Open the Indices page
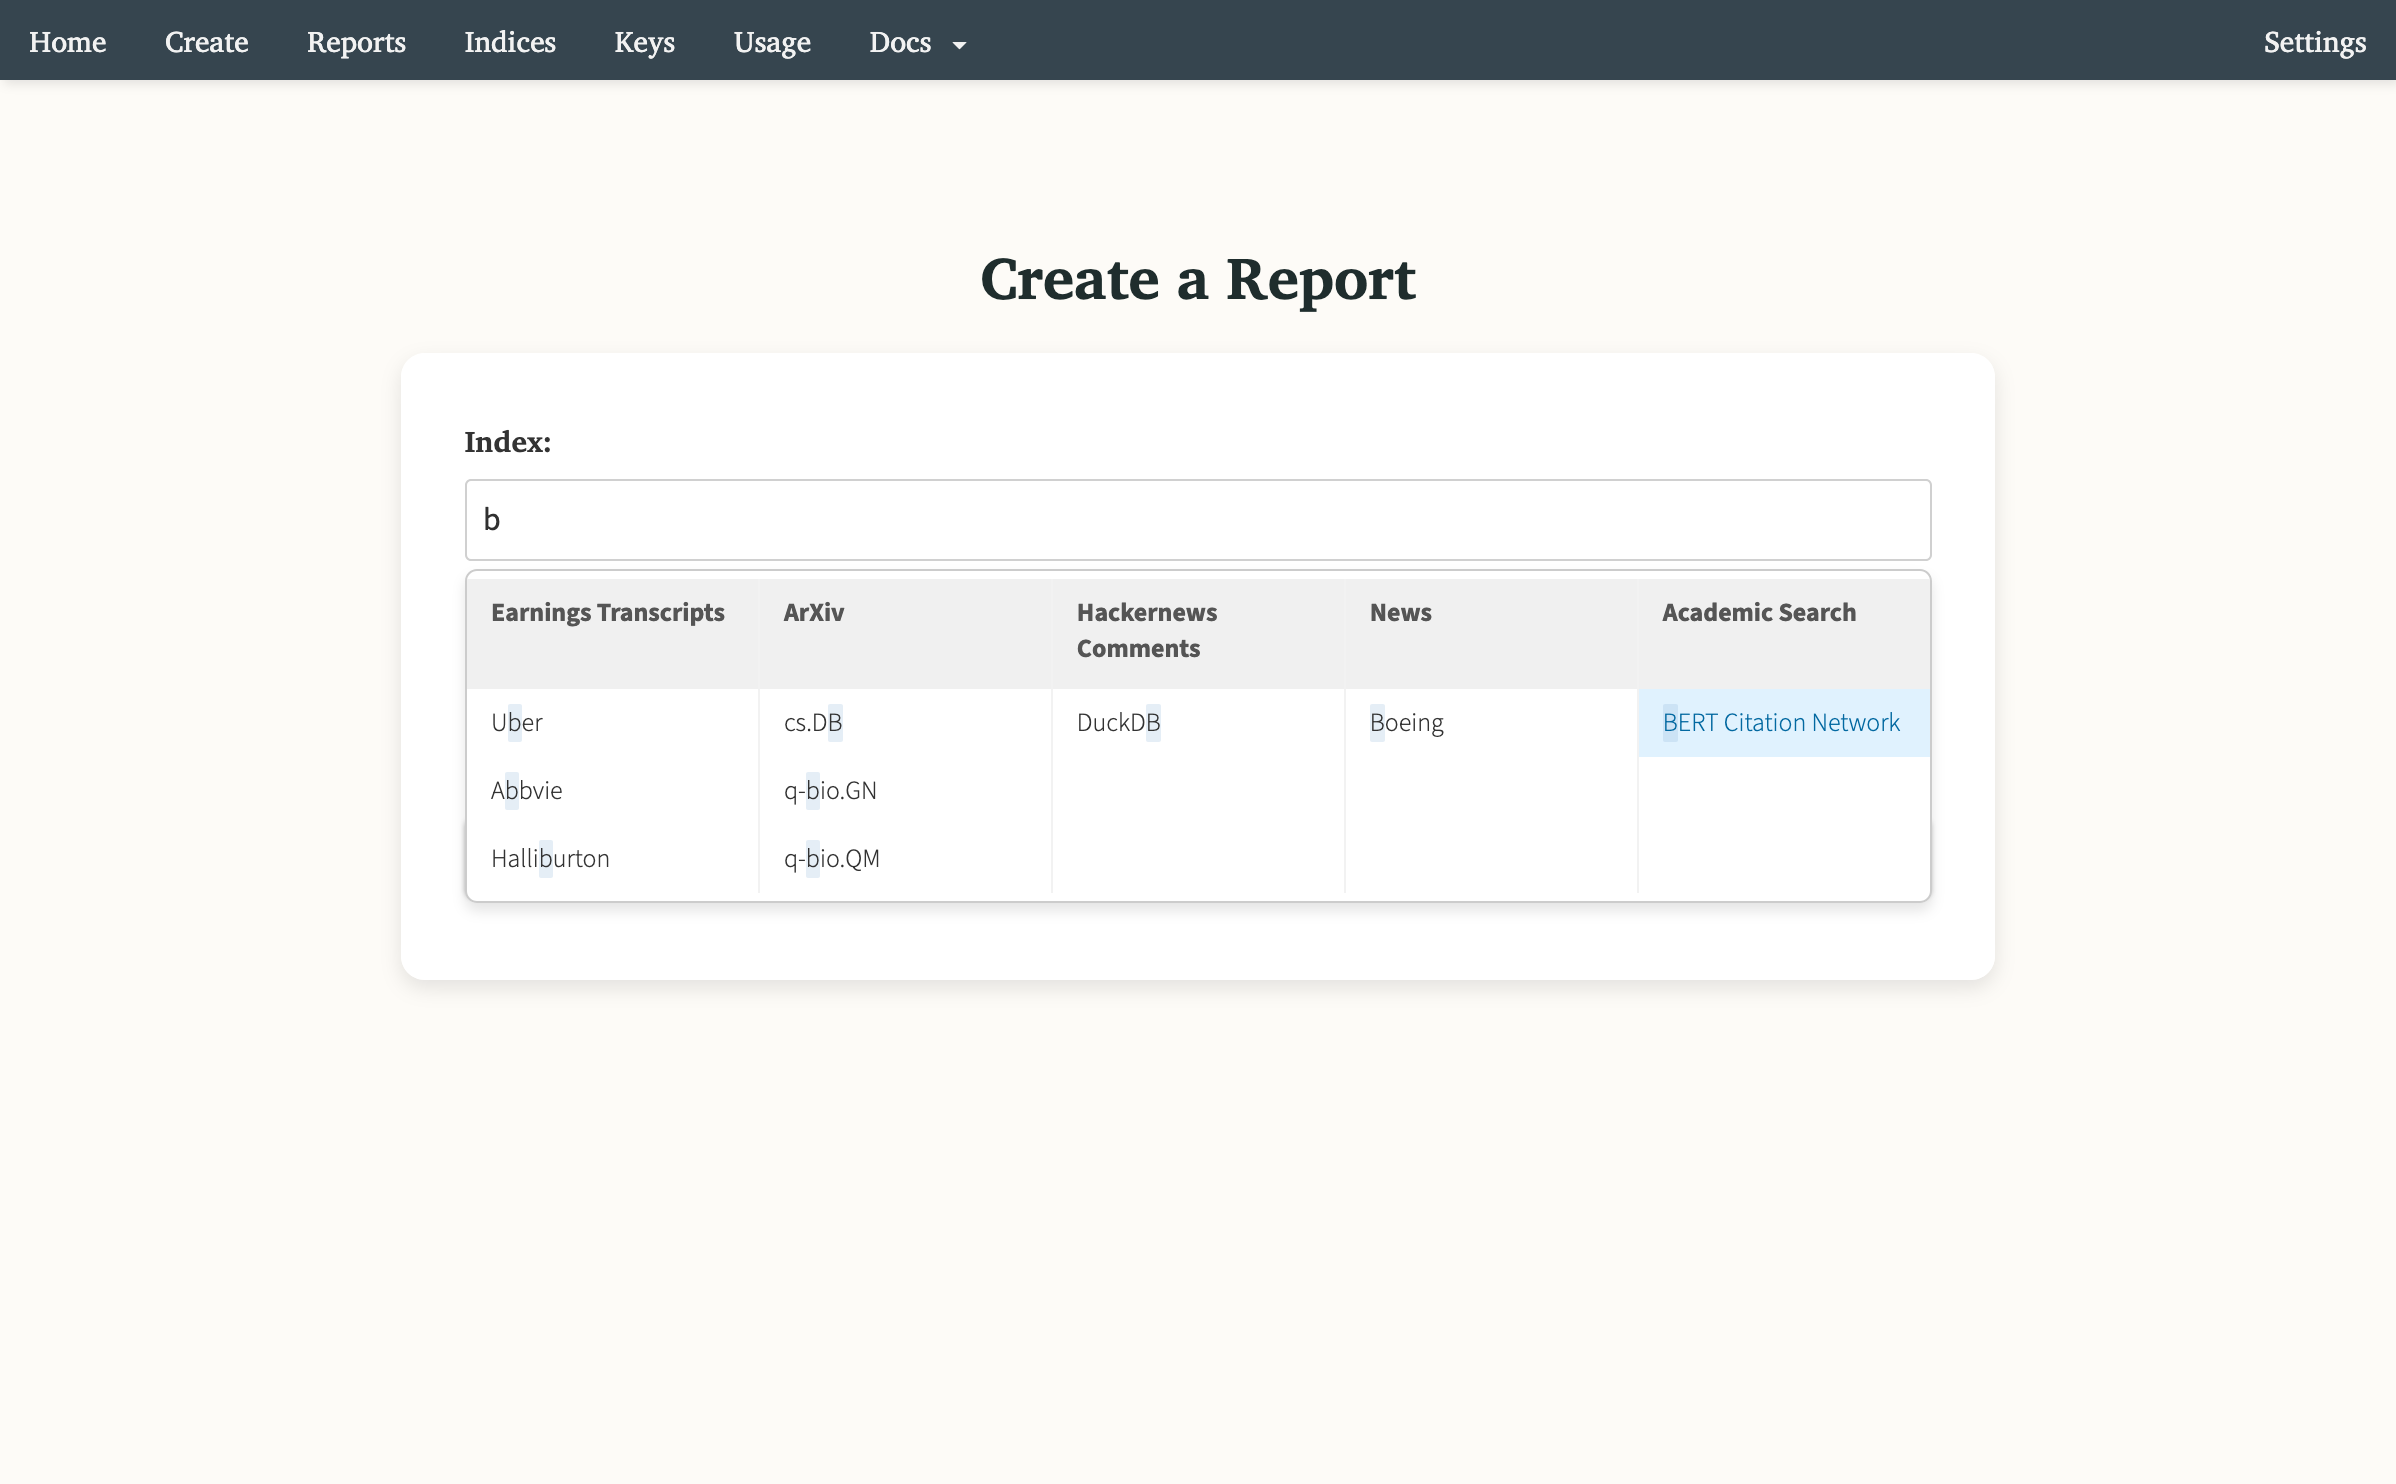Image resolution: width=2396 pixels, height=1484 pixels. (509, 42)
